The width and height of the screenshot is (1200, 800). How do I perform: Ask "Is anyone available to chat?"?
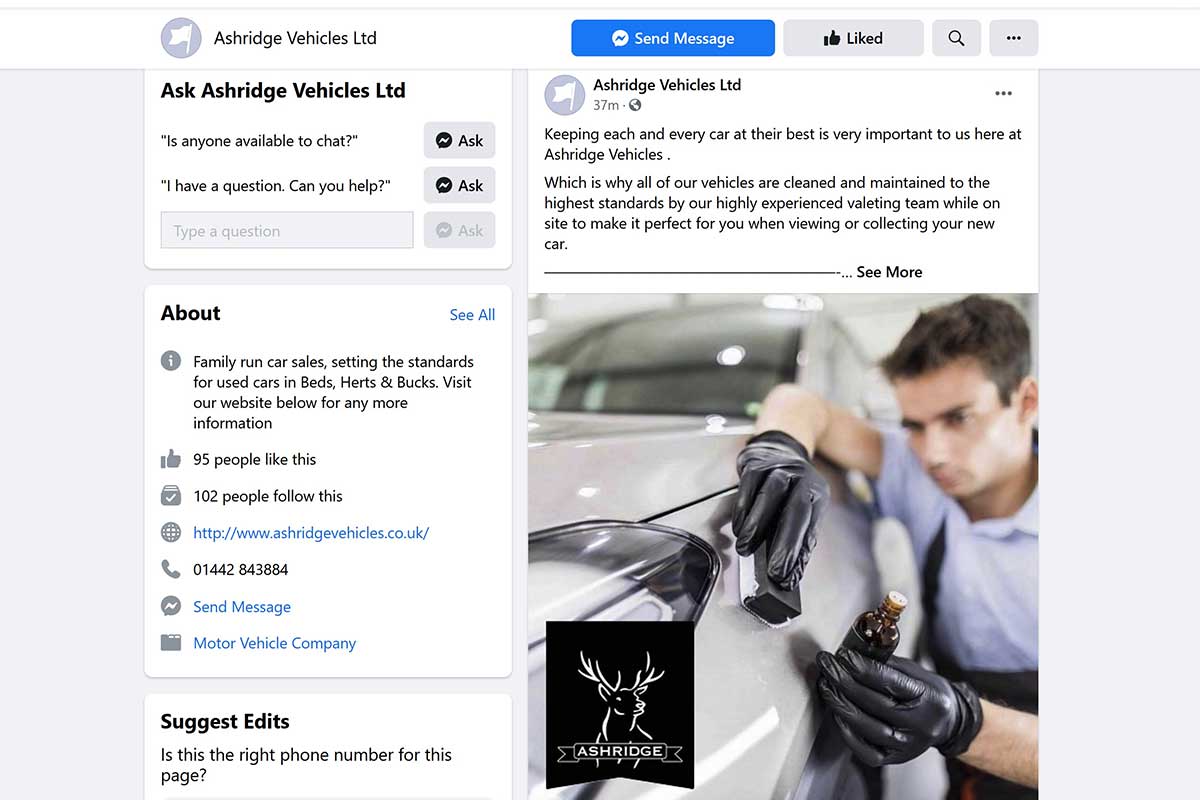tap(459, 141)
